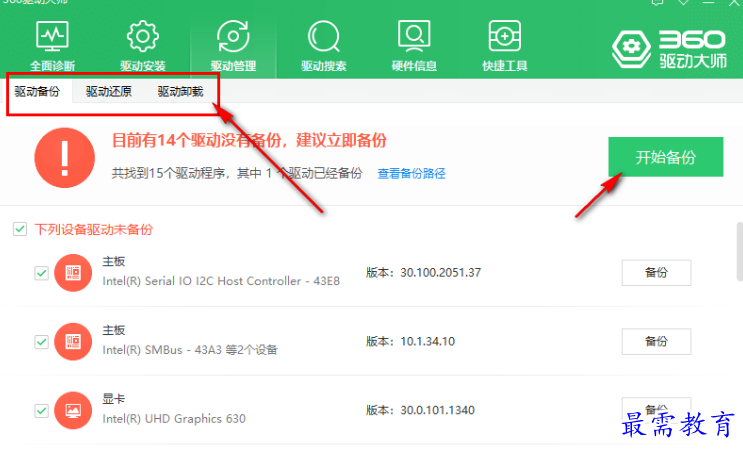Toggle the 下列设备驱动未备份 select-all checkbox
The width and height of the screenshot is (743, 456).
click(x=20, y=229)
